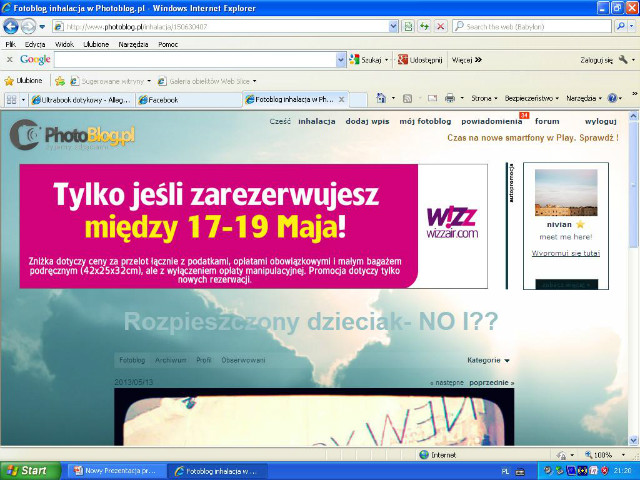This screenshot has width=640, height=480.
Task: Open the Narzędzia command bar dropdown
Action: (x=584, y=98)
